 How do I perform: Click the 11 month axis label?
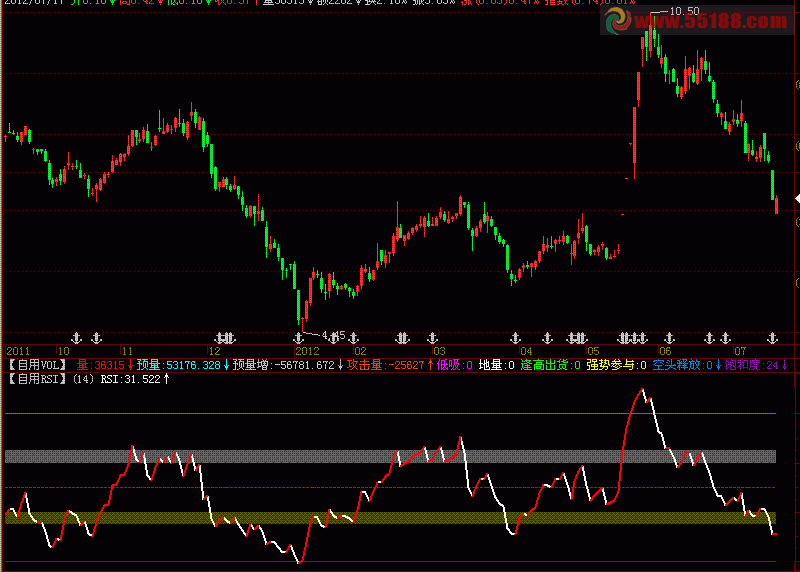click(127, 351)
